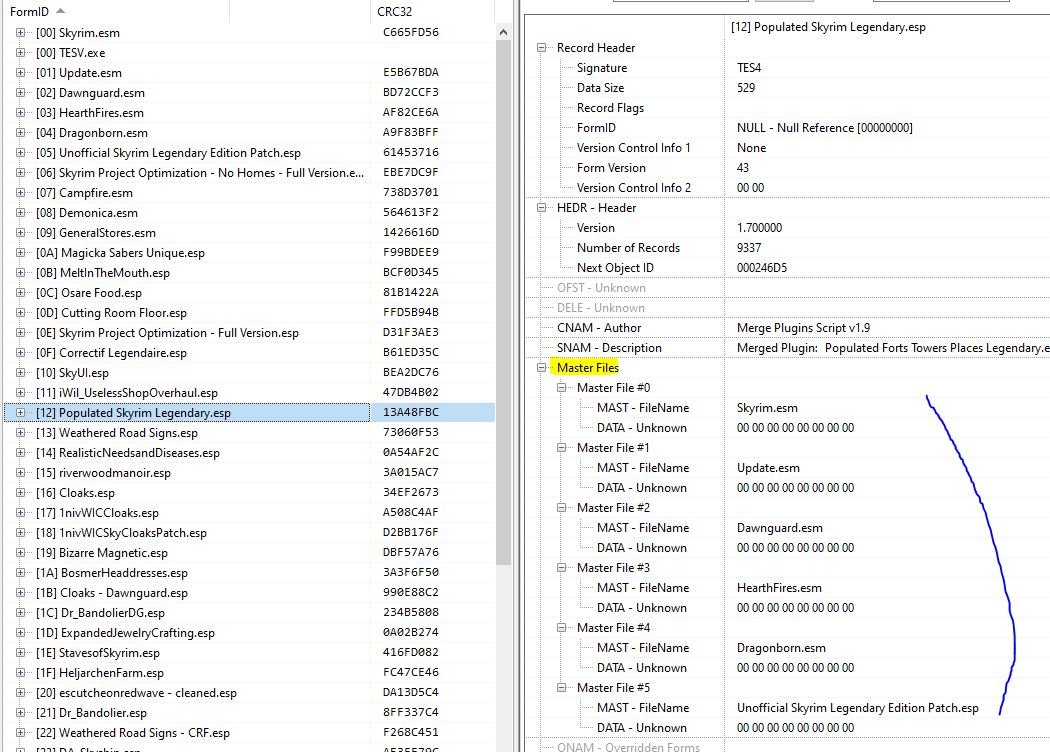Expand Populated Skyrim Legendary.esp node
Image resolution: width=1050 pixels, height=752 pixels.
coord(21,413)
